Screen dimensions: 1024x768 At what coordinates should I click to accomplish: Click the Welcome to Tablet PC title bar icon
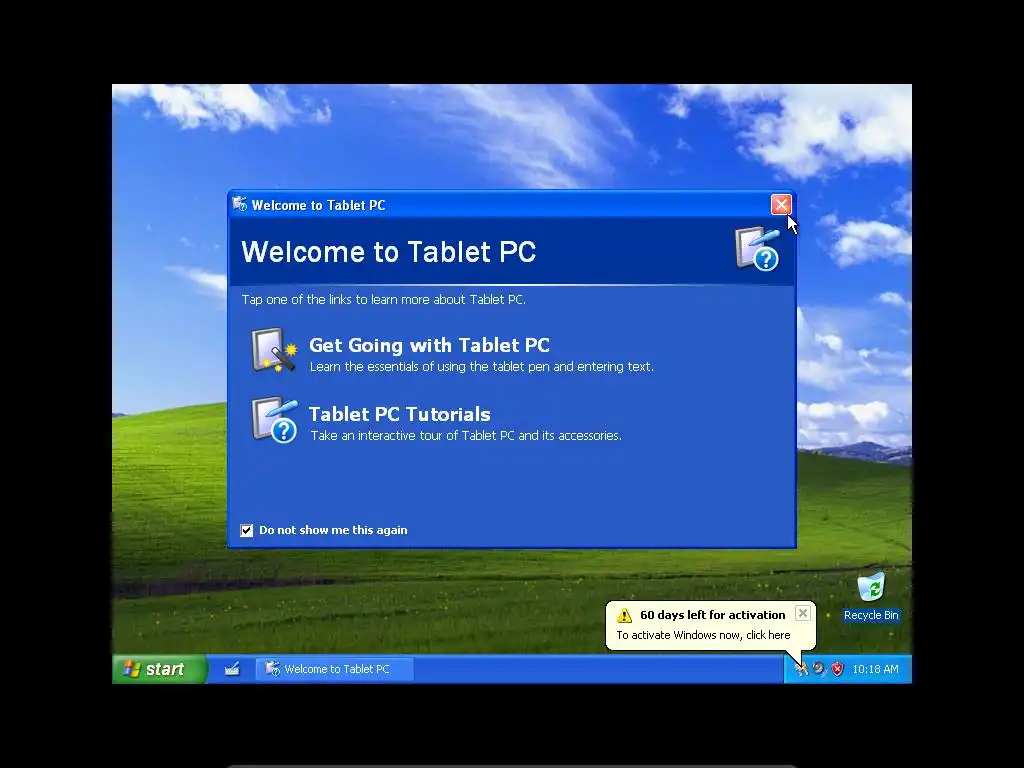240,204
